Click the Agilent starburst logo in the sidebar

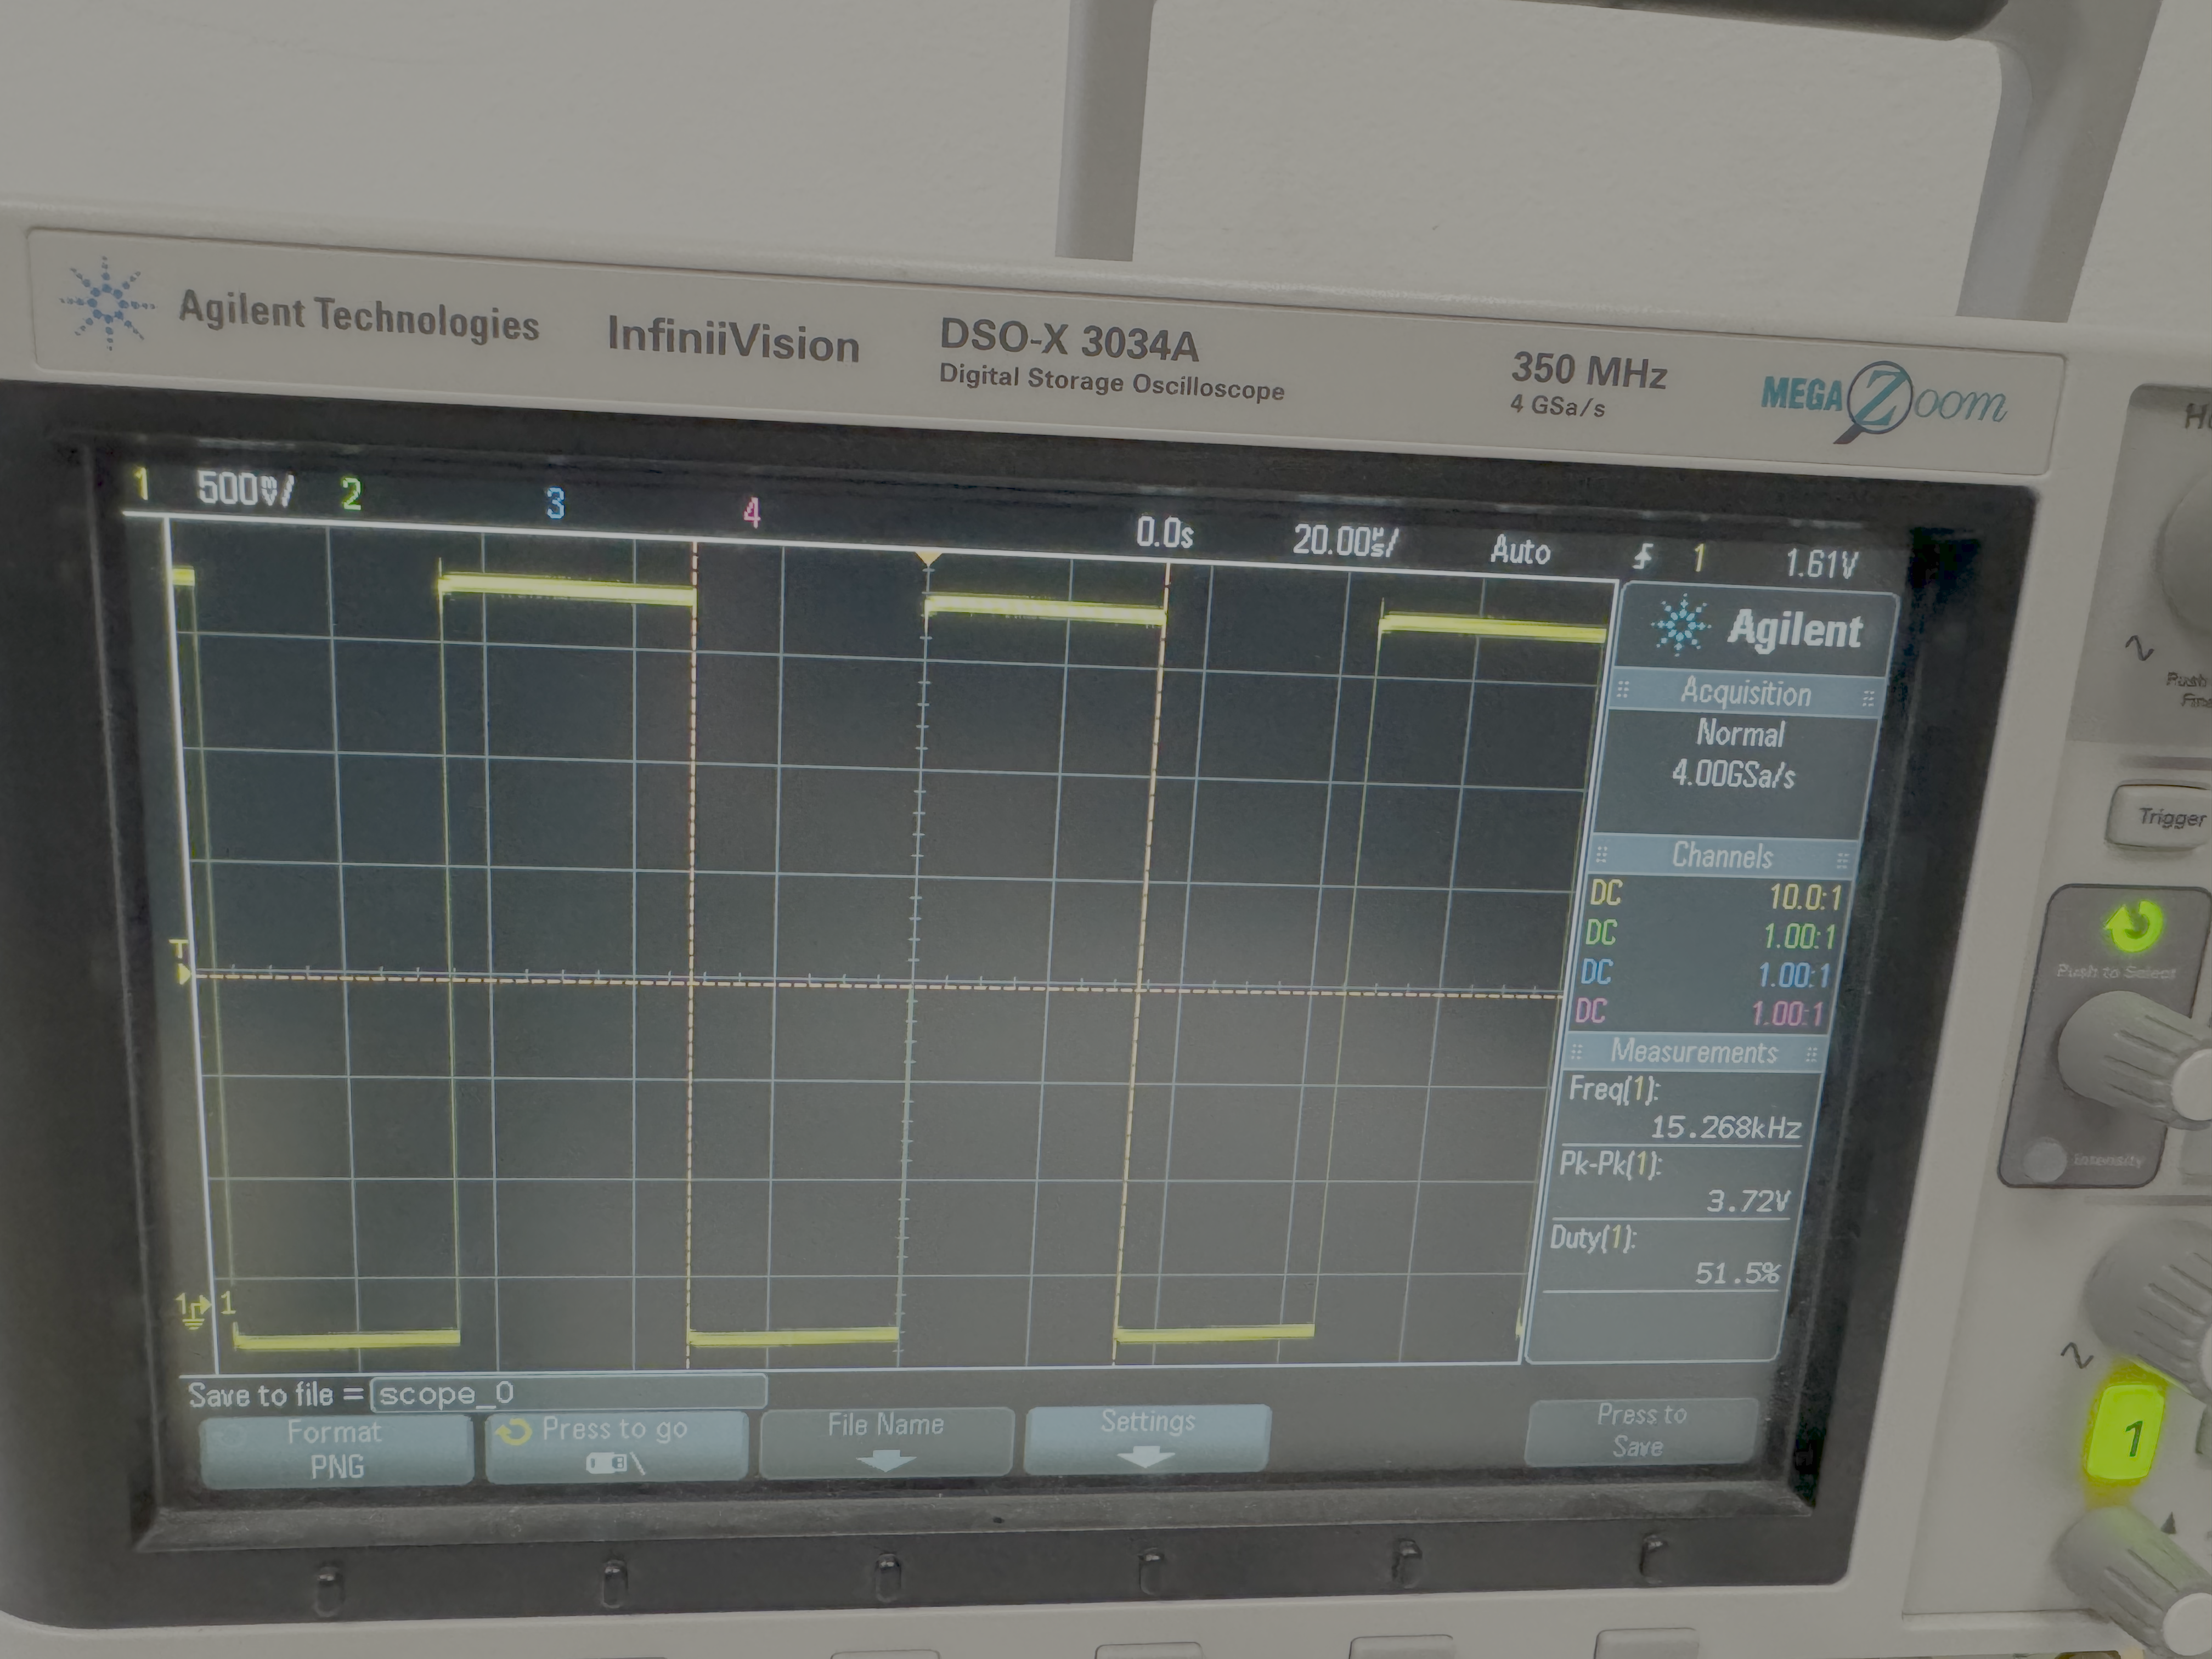(1681, 626)
